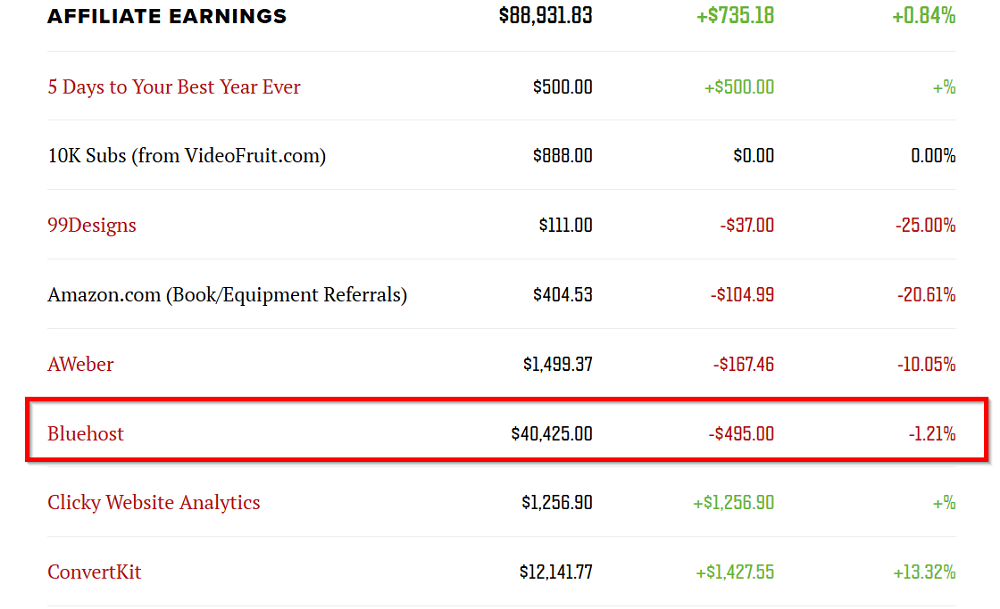Open the AWeber link
This screenshot has height=609, width=1000.
(80, 364)
